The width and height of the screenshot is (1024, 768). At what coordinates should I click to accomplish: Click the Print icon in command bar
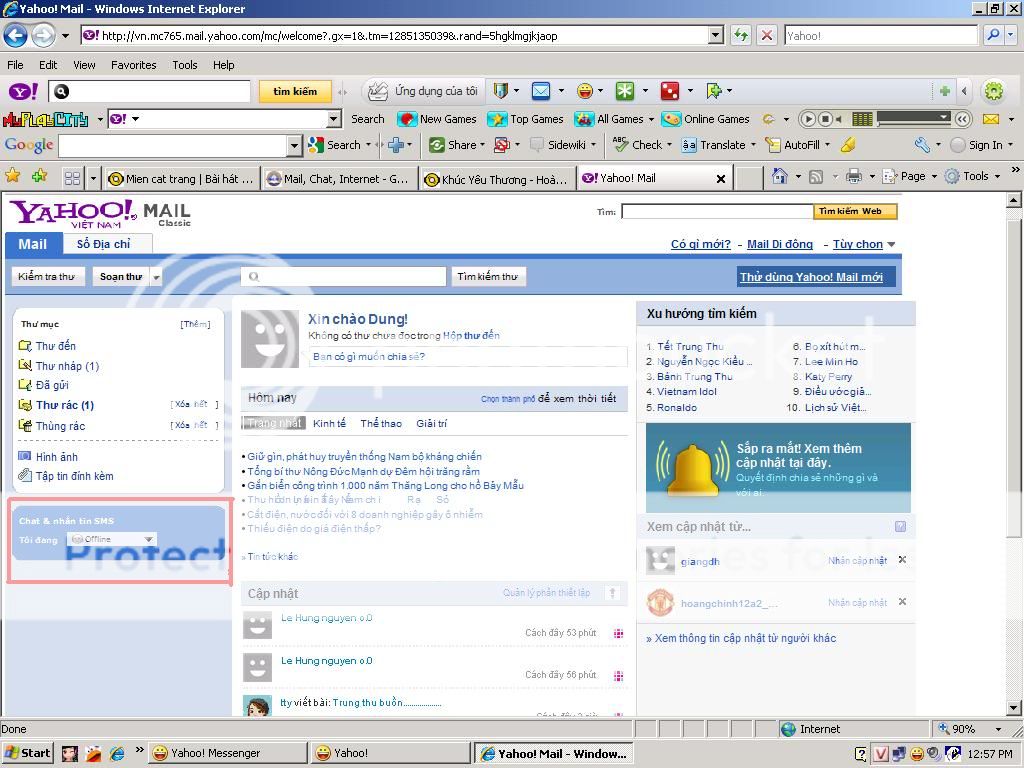853,177
